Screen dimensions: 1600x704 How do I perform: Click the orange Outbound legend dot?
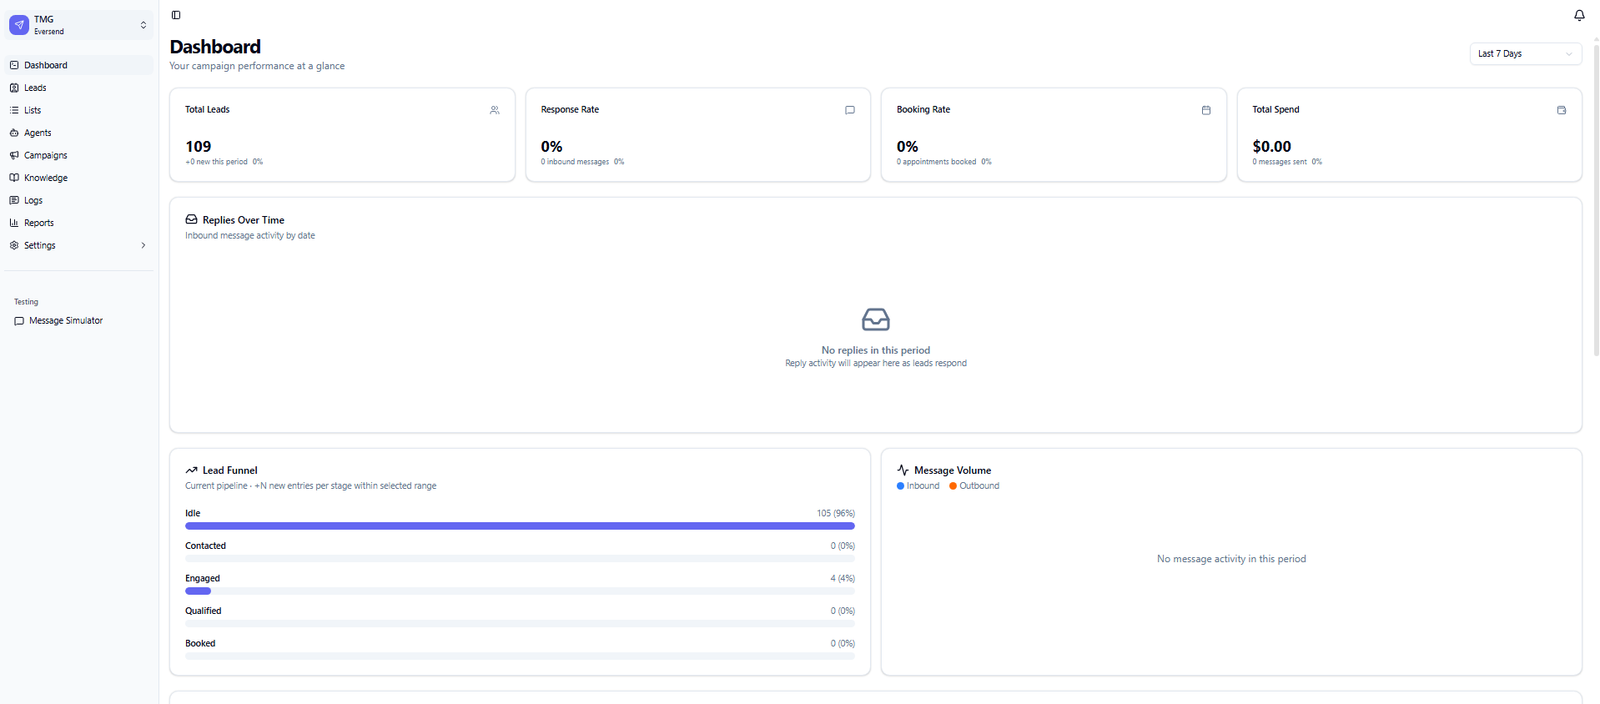(953, 486)
